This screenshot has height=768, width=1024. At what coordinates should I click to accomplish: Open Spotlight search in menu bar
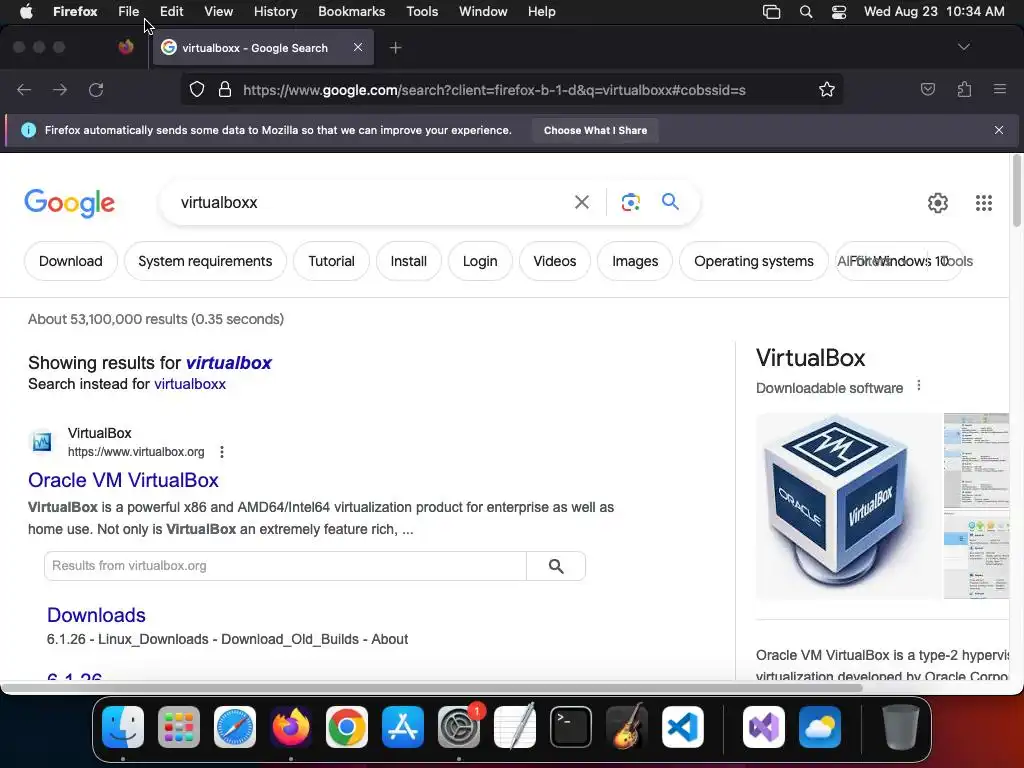click(x=806, y=12)
